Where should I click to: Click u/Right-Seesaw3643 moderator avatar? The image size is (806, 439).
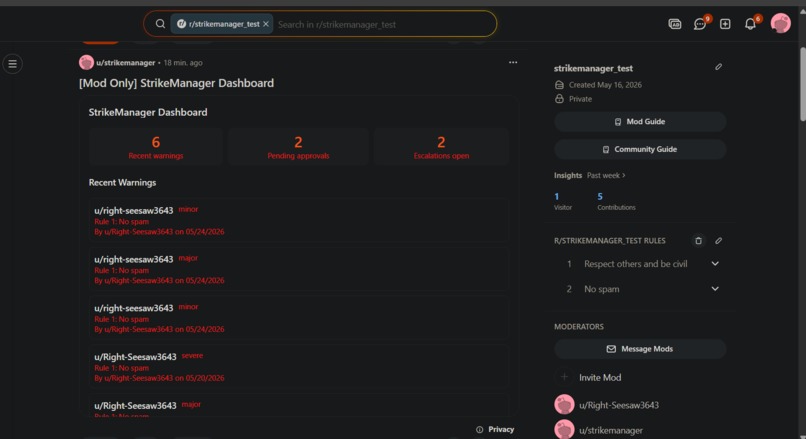tap(564, 405)
